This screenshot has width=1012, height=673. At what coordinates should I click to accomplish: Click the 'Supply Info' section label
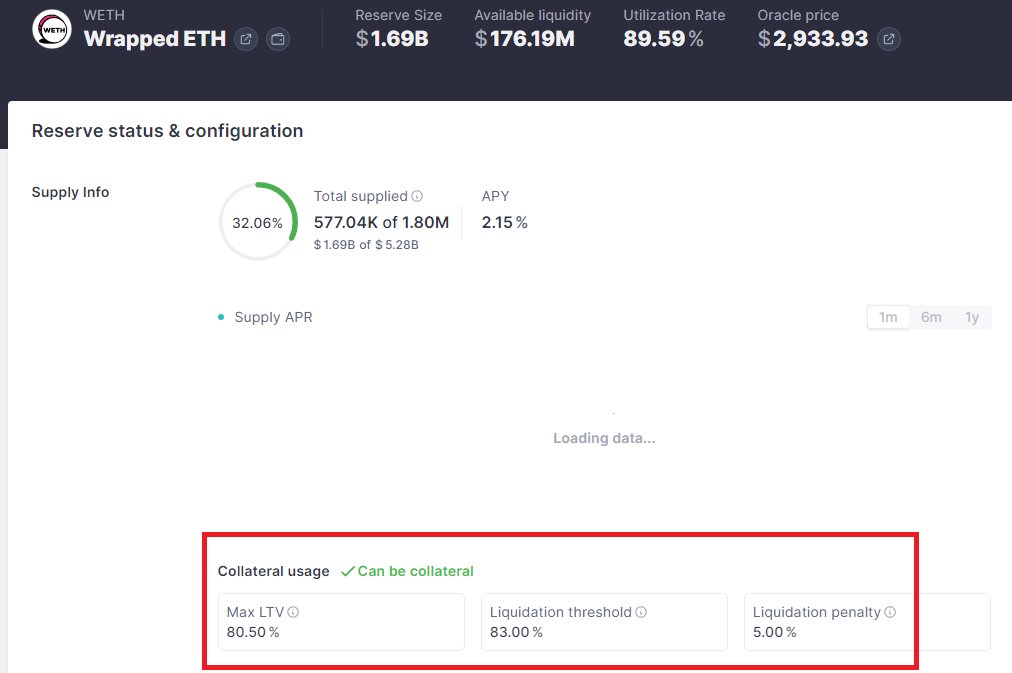[70, 192]
